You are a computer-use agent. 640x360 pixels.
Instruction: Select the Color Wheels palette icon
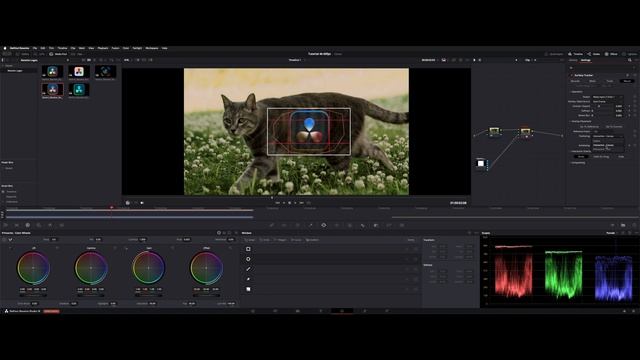pyautogui.click(x=28, y=225)
